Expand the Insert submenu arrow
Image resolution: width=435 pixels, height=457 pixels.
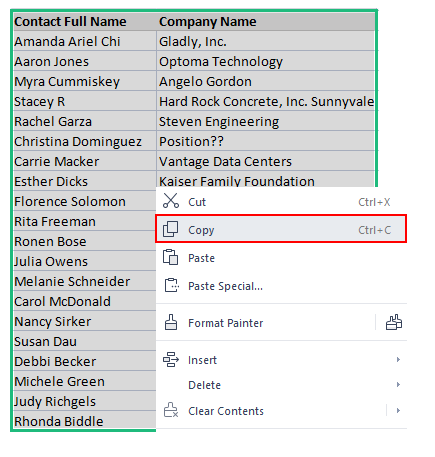point(398,360)
